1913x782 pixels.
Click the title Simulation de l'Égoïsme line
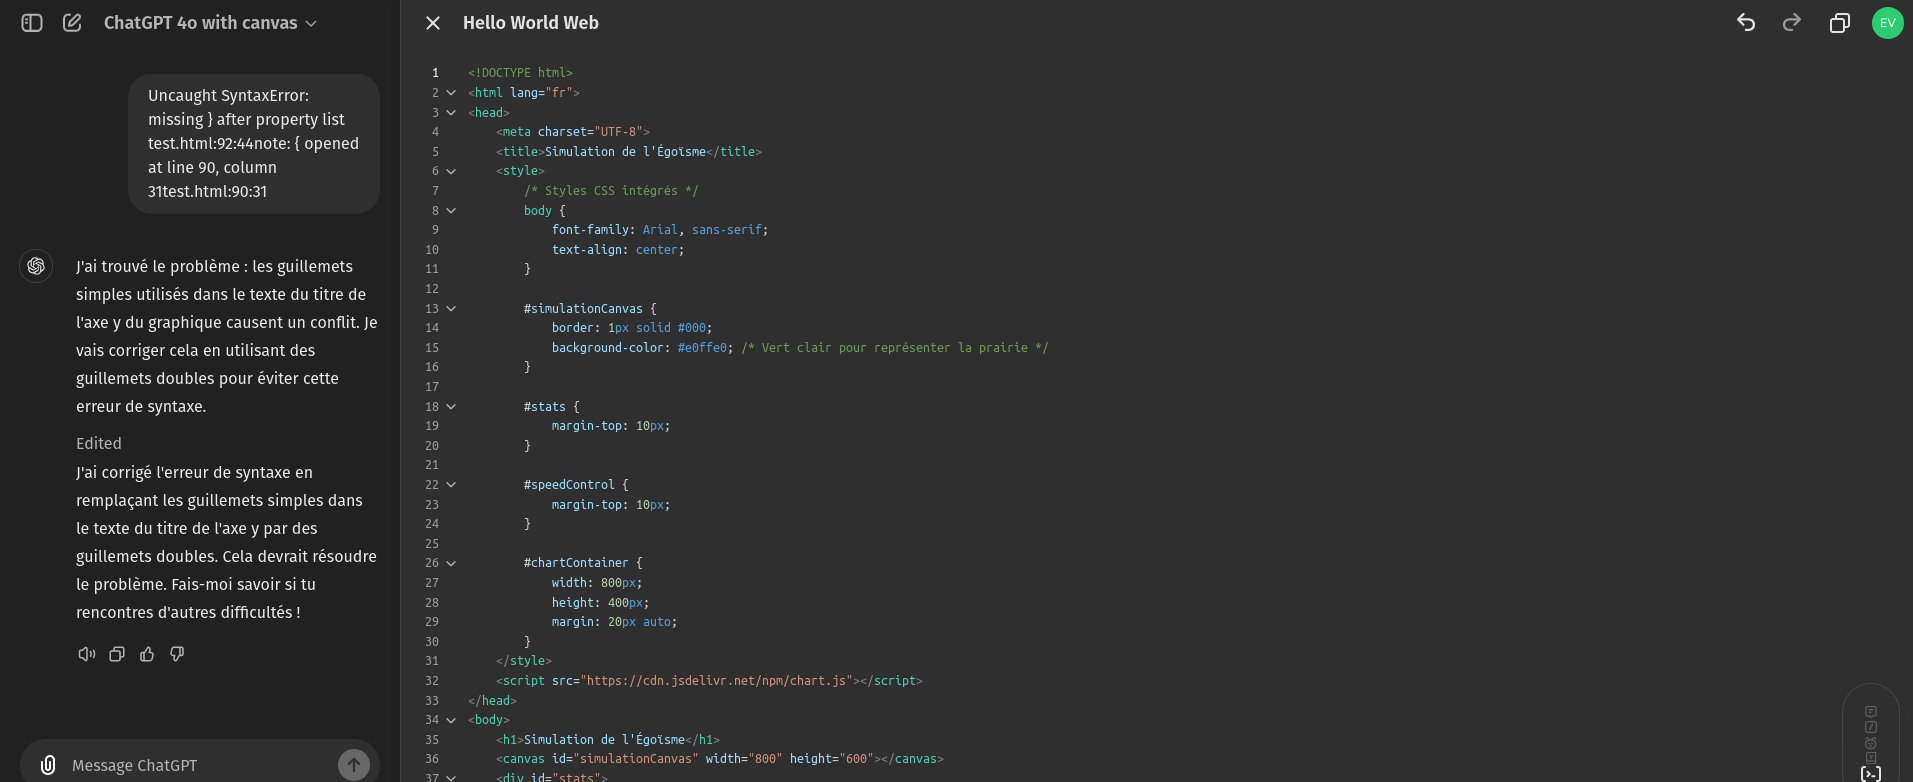(x=629, y=152)
